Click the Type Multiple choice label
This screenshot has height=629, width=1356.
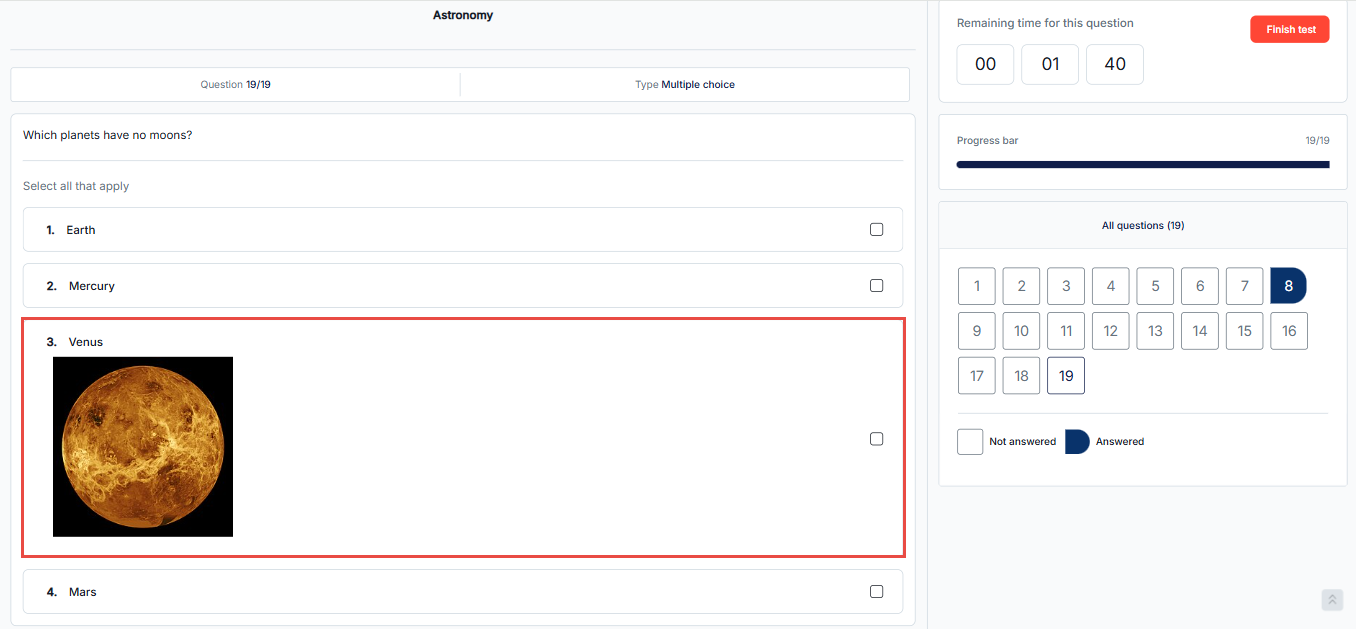click(x=685, y=85)
